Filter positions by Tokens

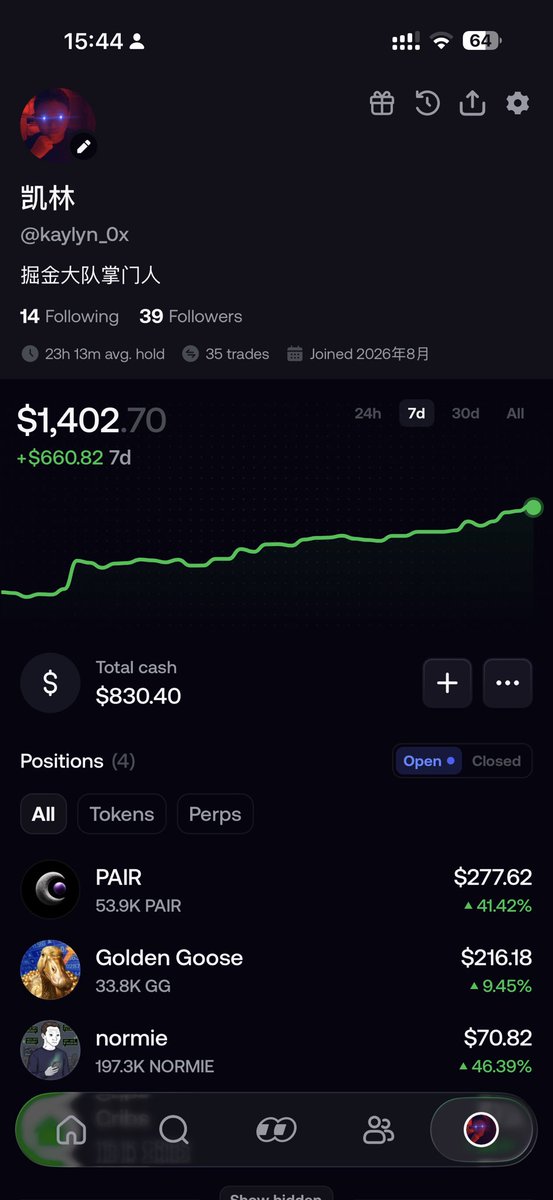click(122, 814)
